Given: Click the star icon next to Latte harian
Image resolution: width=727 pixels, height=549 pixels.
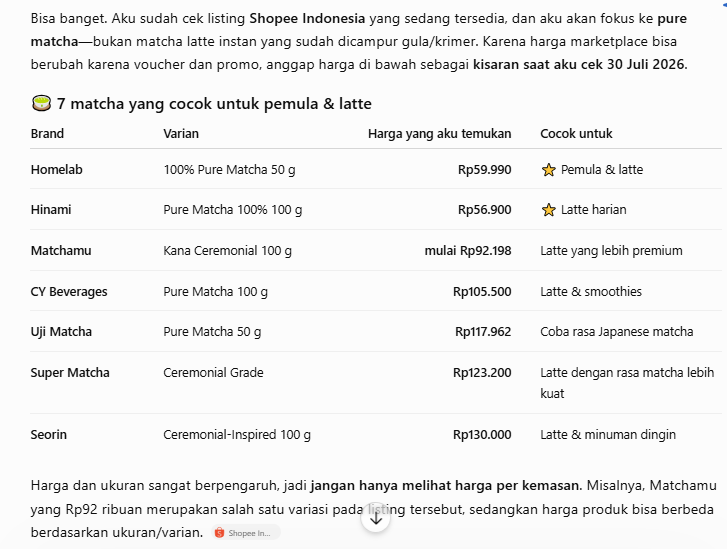Looking at the screenshot, I should [548, 210].
